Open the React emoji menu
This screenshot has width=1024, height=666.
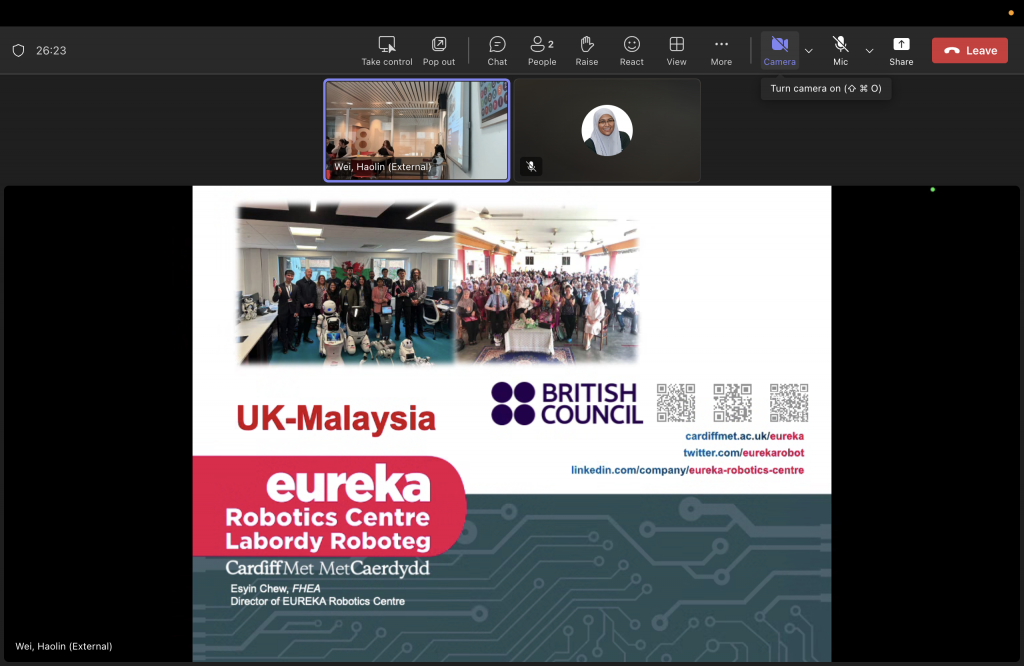click(632, 51)
